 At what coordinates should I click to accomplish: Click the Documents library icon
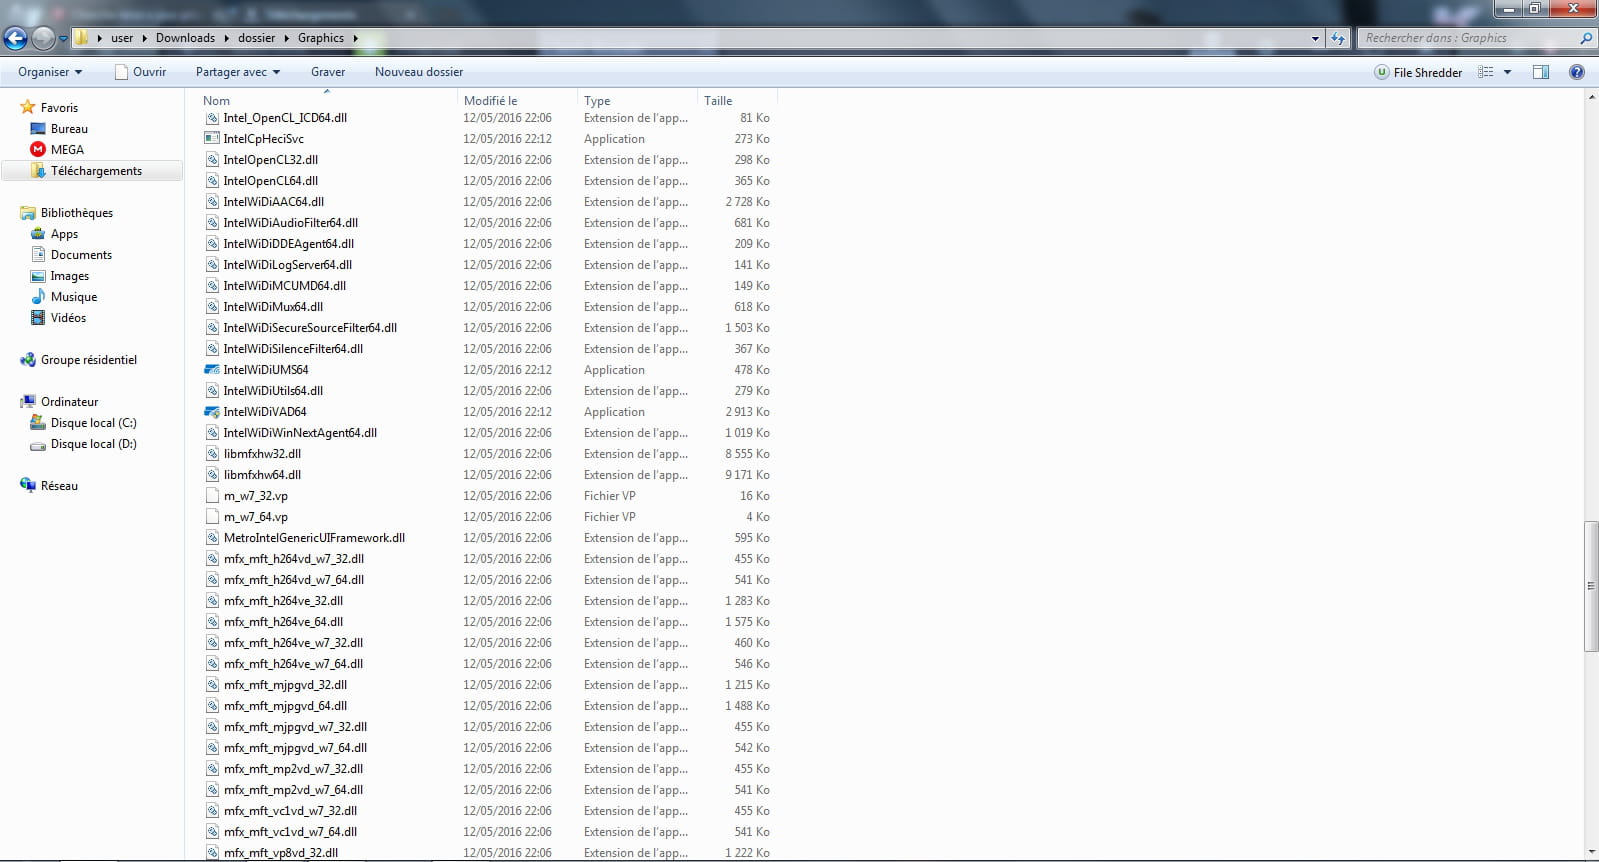click(38, 254)
